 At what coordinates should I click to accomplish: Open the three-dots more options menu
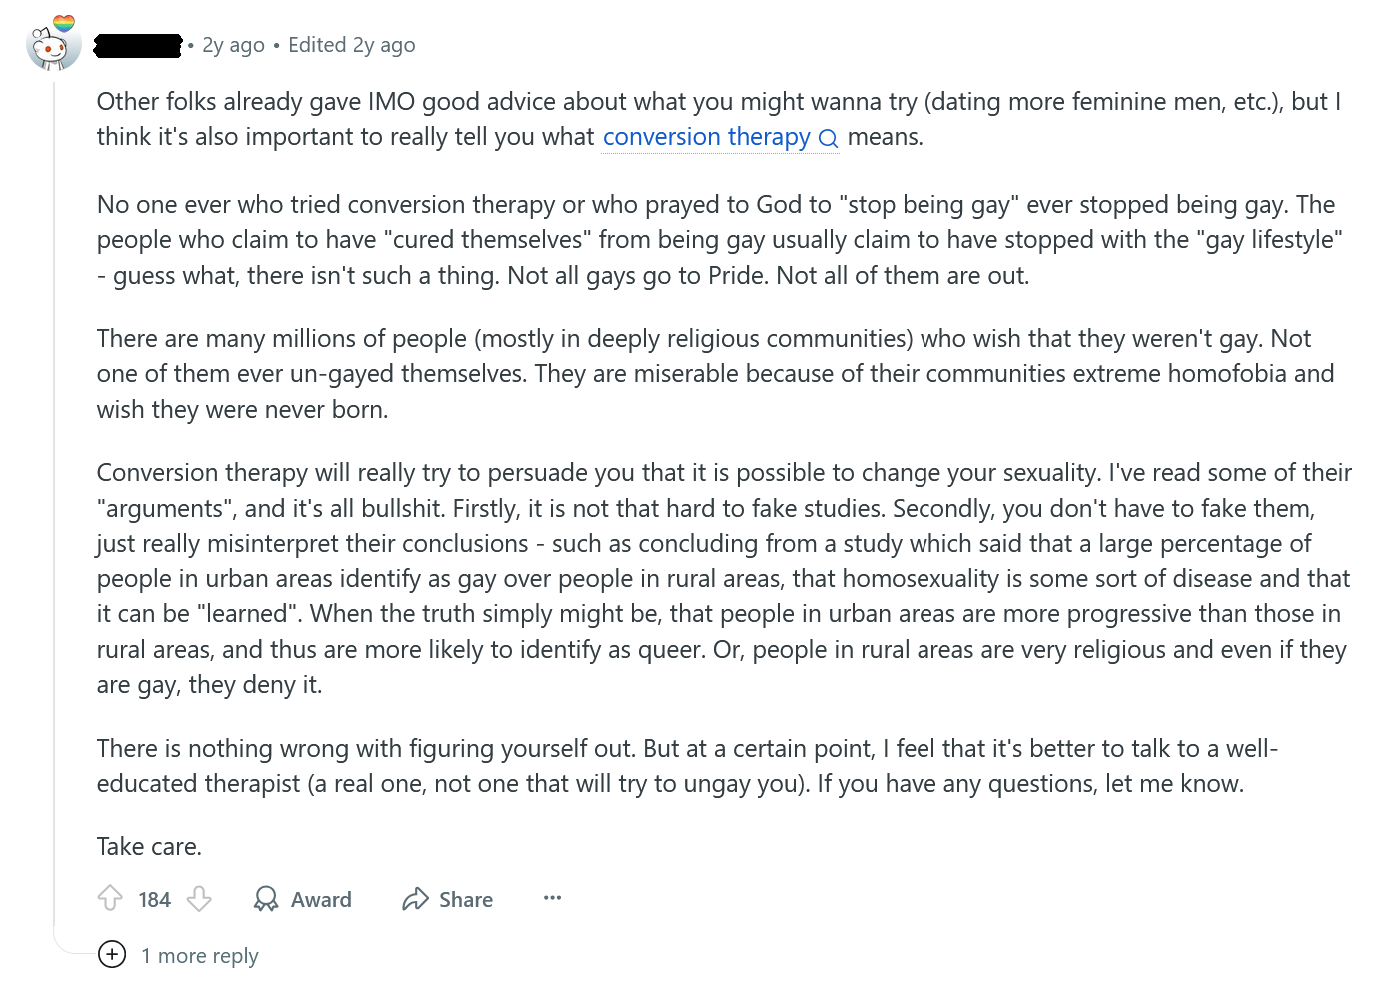(552, 898)
